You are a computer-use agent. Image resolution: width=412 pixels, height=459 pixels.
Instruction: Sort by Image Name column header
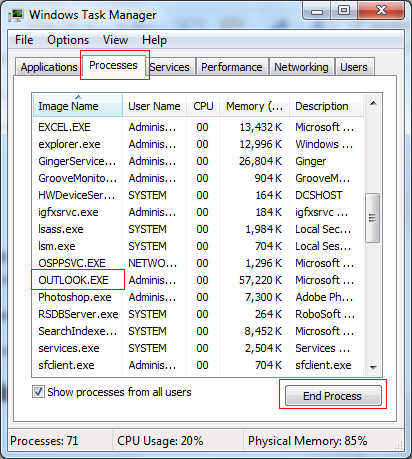pos(78,106)
